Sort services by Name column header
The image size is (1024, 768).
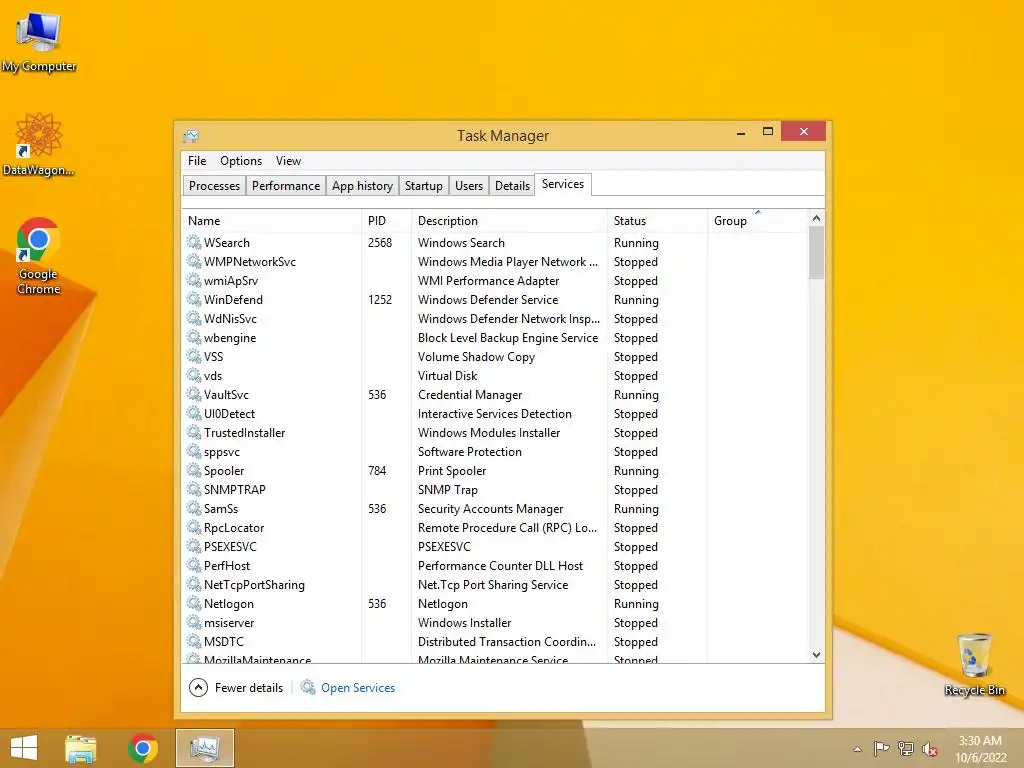coord(271,221)
